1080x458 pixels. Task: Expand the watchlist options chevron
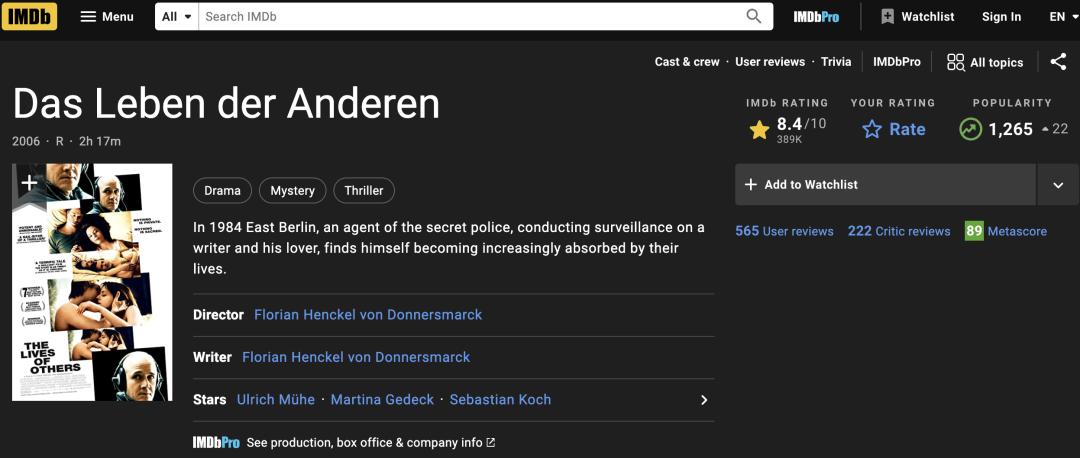(x=1058, y=185)
